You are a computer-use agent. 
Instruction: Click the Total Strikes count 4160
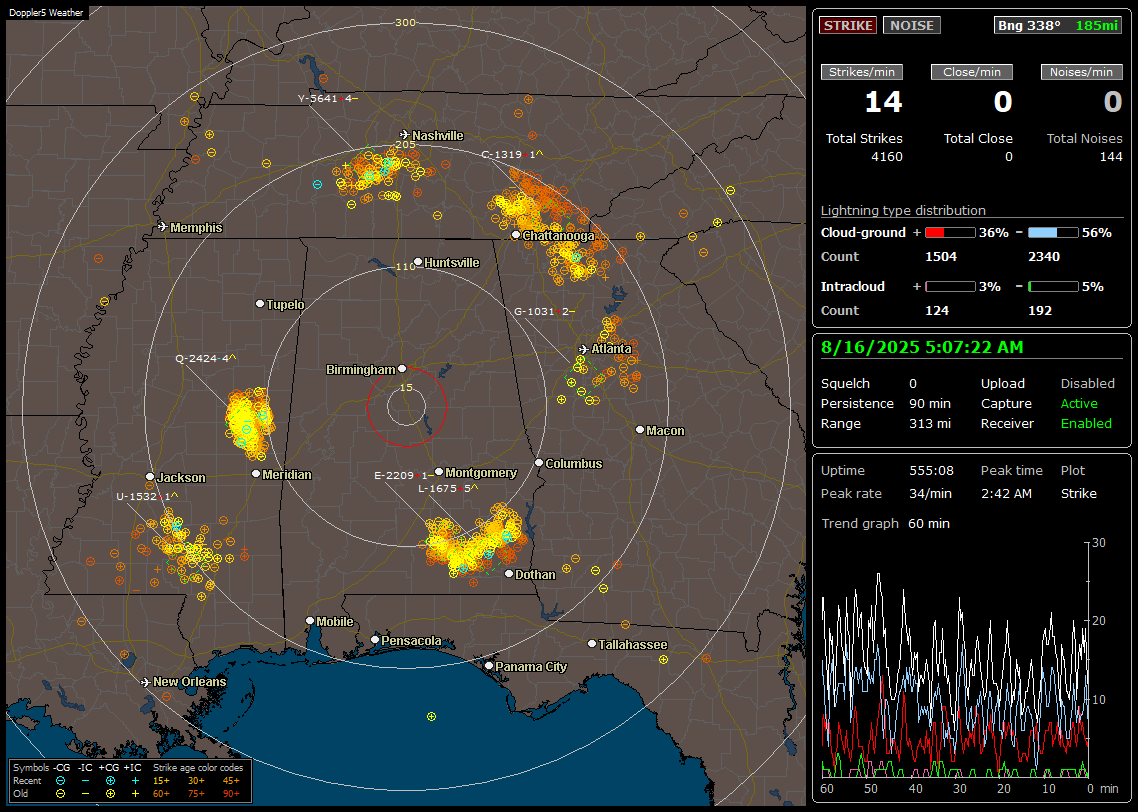pyautogui.click(x=886, y=157)
